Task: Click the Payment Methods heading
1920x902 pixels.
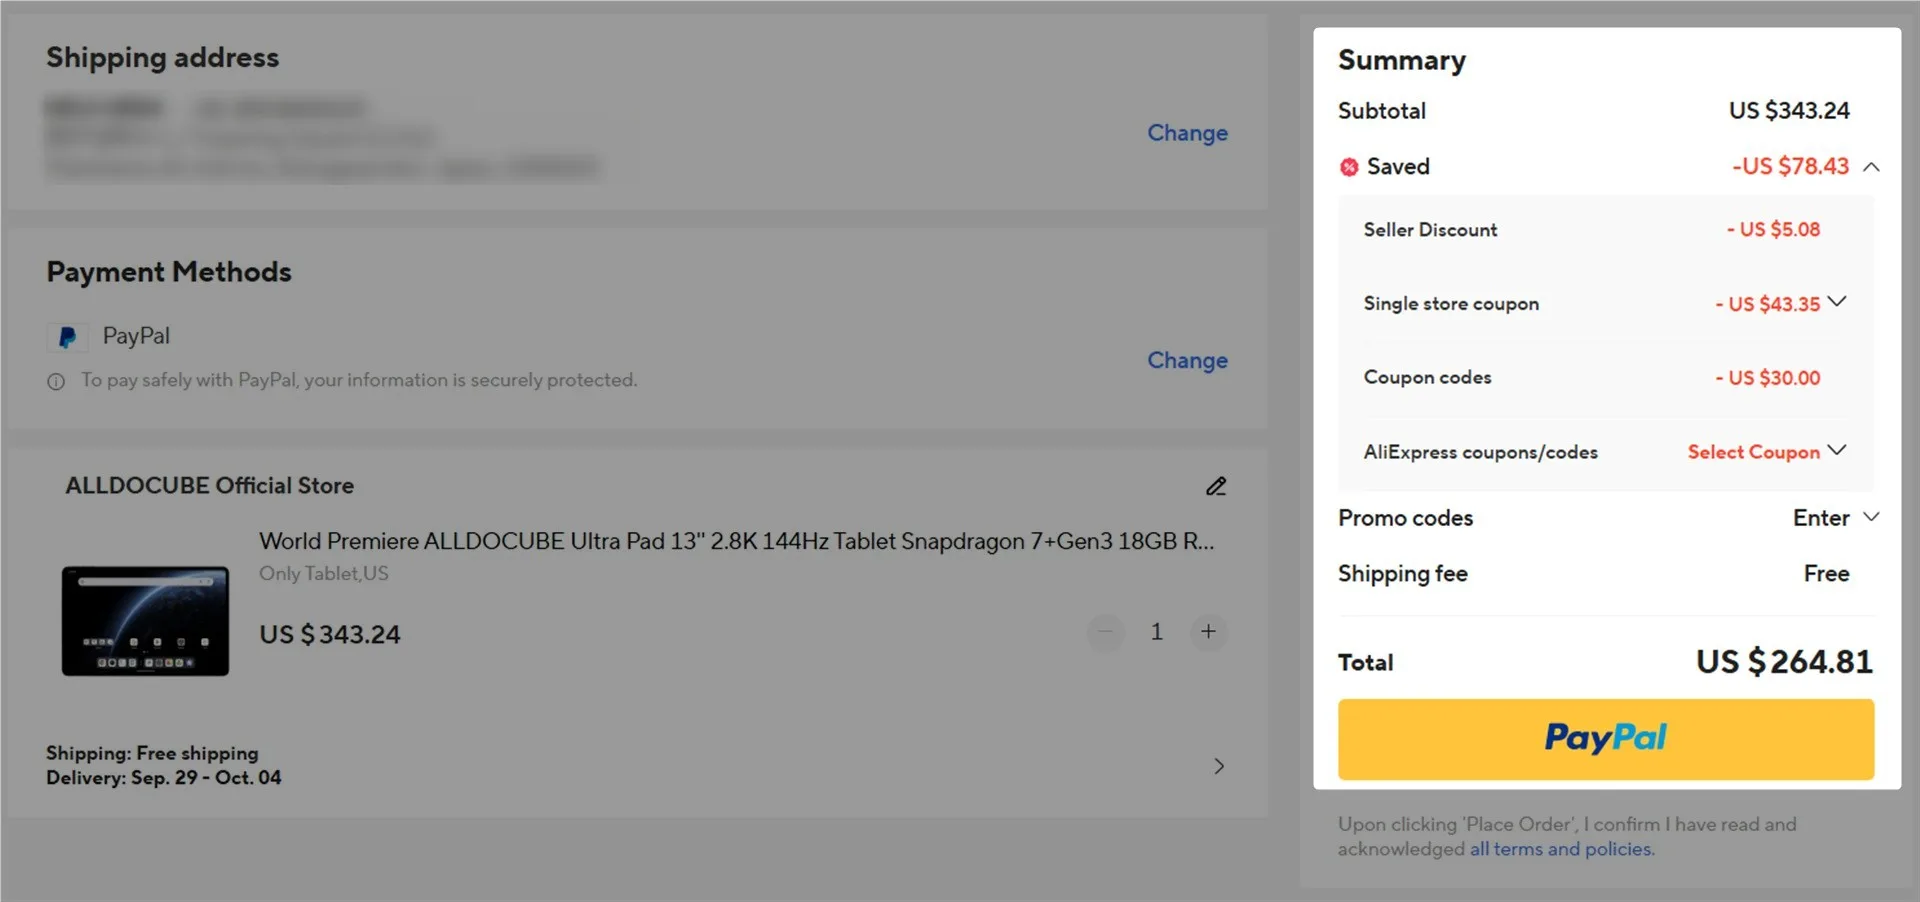Action: [169, 272]
